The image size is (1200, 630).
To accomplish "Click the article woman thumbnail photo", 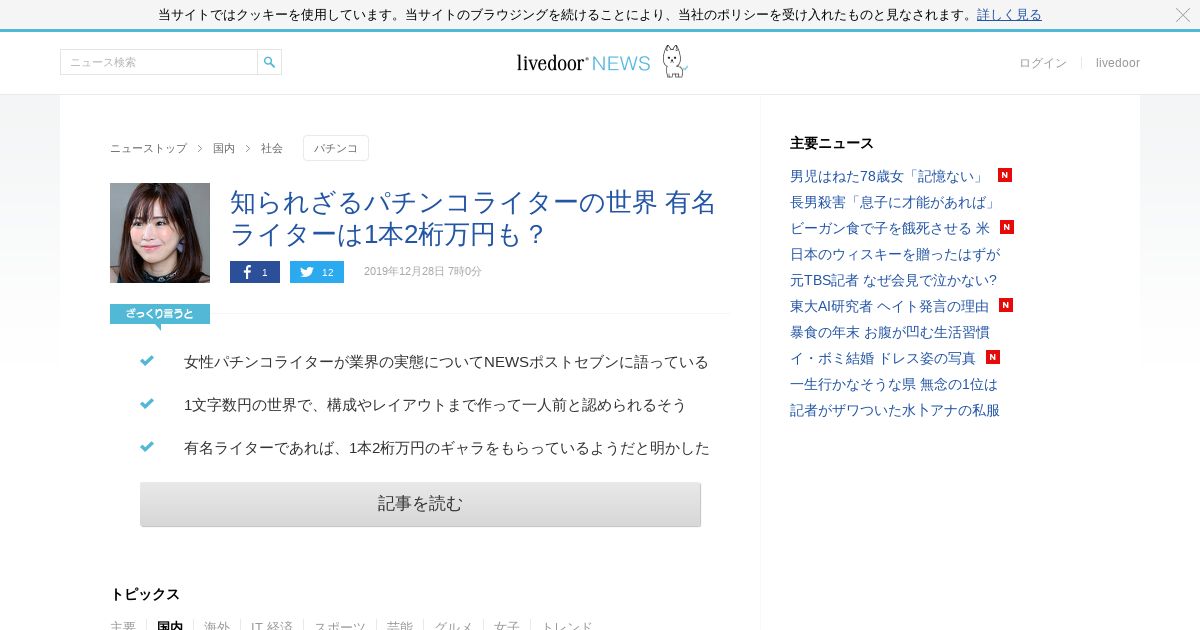I will pyautogui.click(x=160, y=233).
